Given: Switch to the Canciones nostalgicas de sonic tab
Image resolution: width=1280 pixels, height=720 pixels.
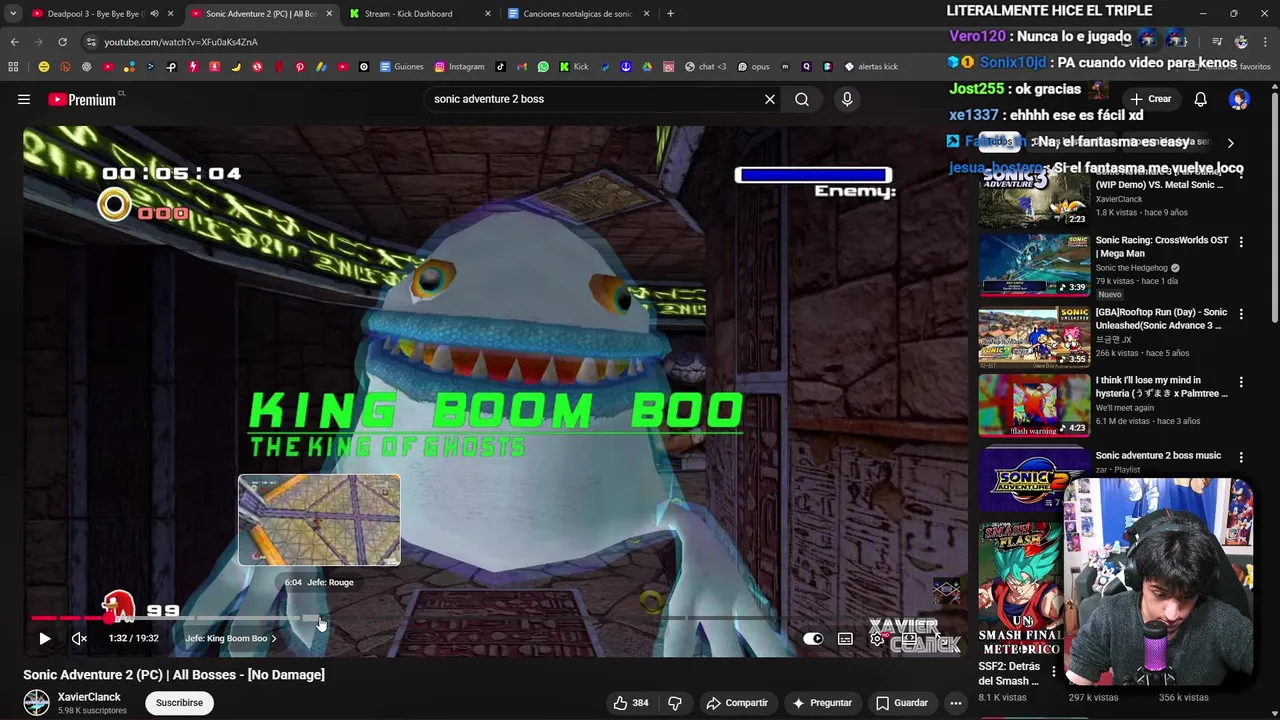Looking at the screenshot, I should [577, 14].
